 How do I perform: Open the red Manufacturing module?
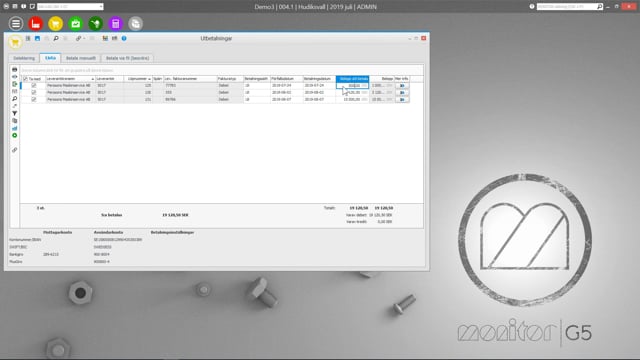pos(36,24)
